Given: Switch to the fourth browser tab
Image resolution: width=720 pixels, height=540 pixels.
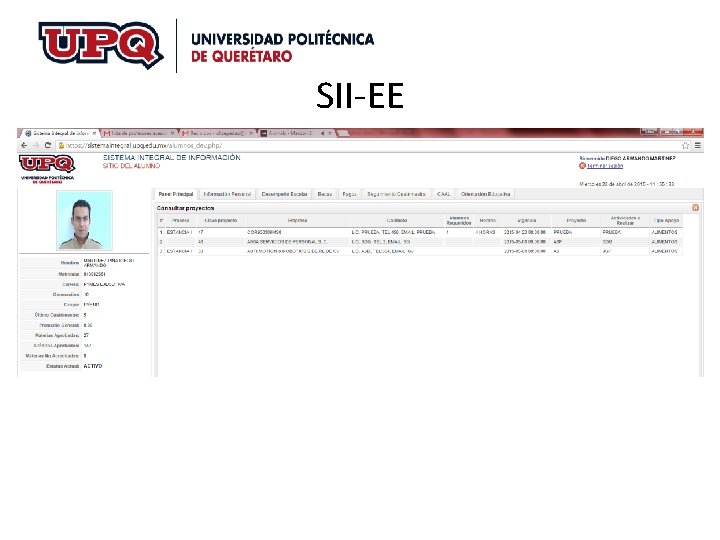Looking at the screenshot, I should (x=295, y=133).
